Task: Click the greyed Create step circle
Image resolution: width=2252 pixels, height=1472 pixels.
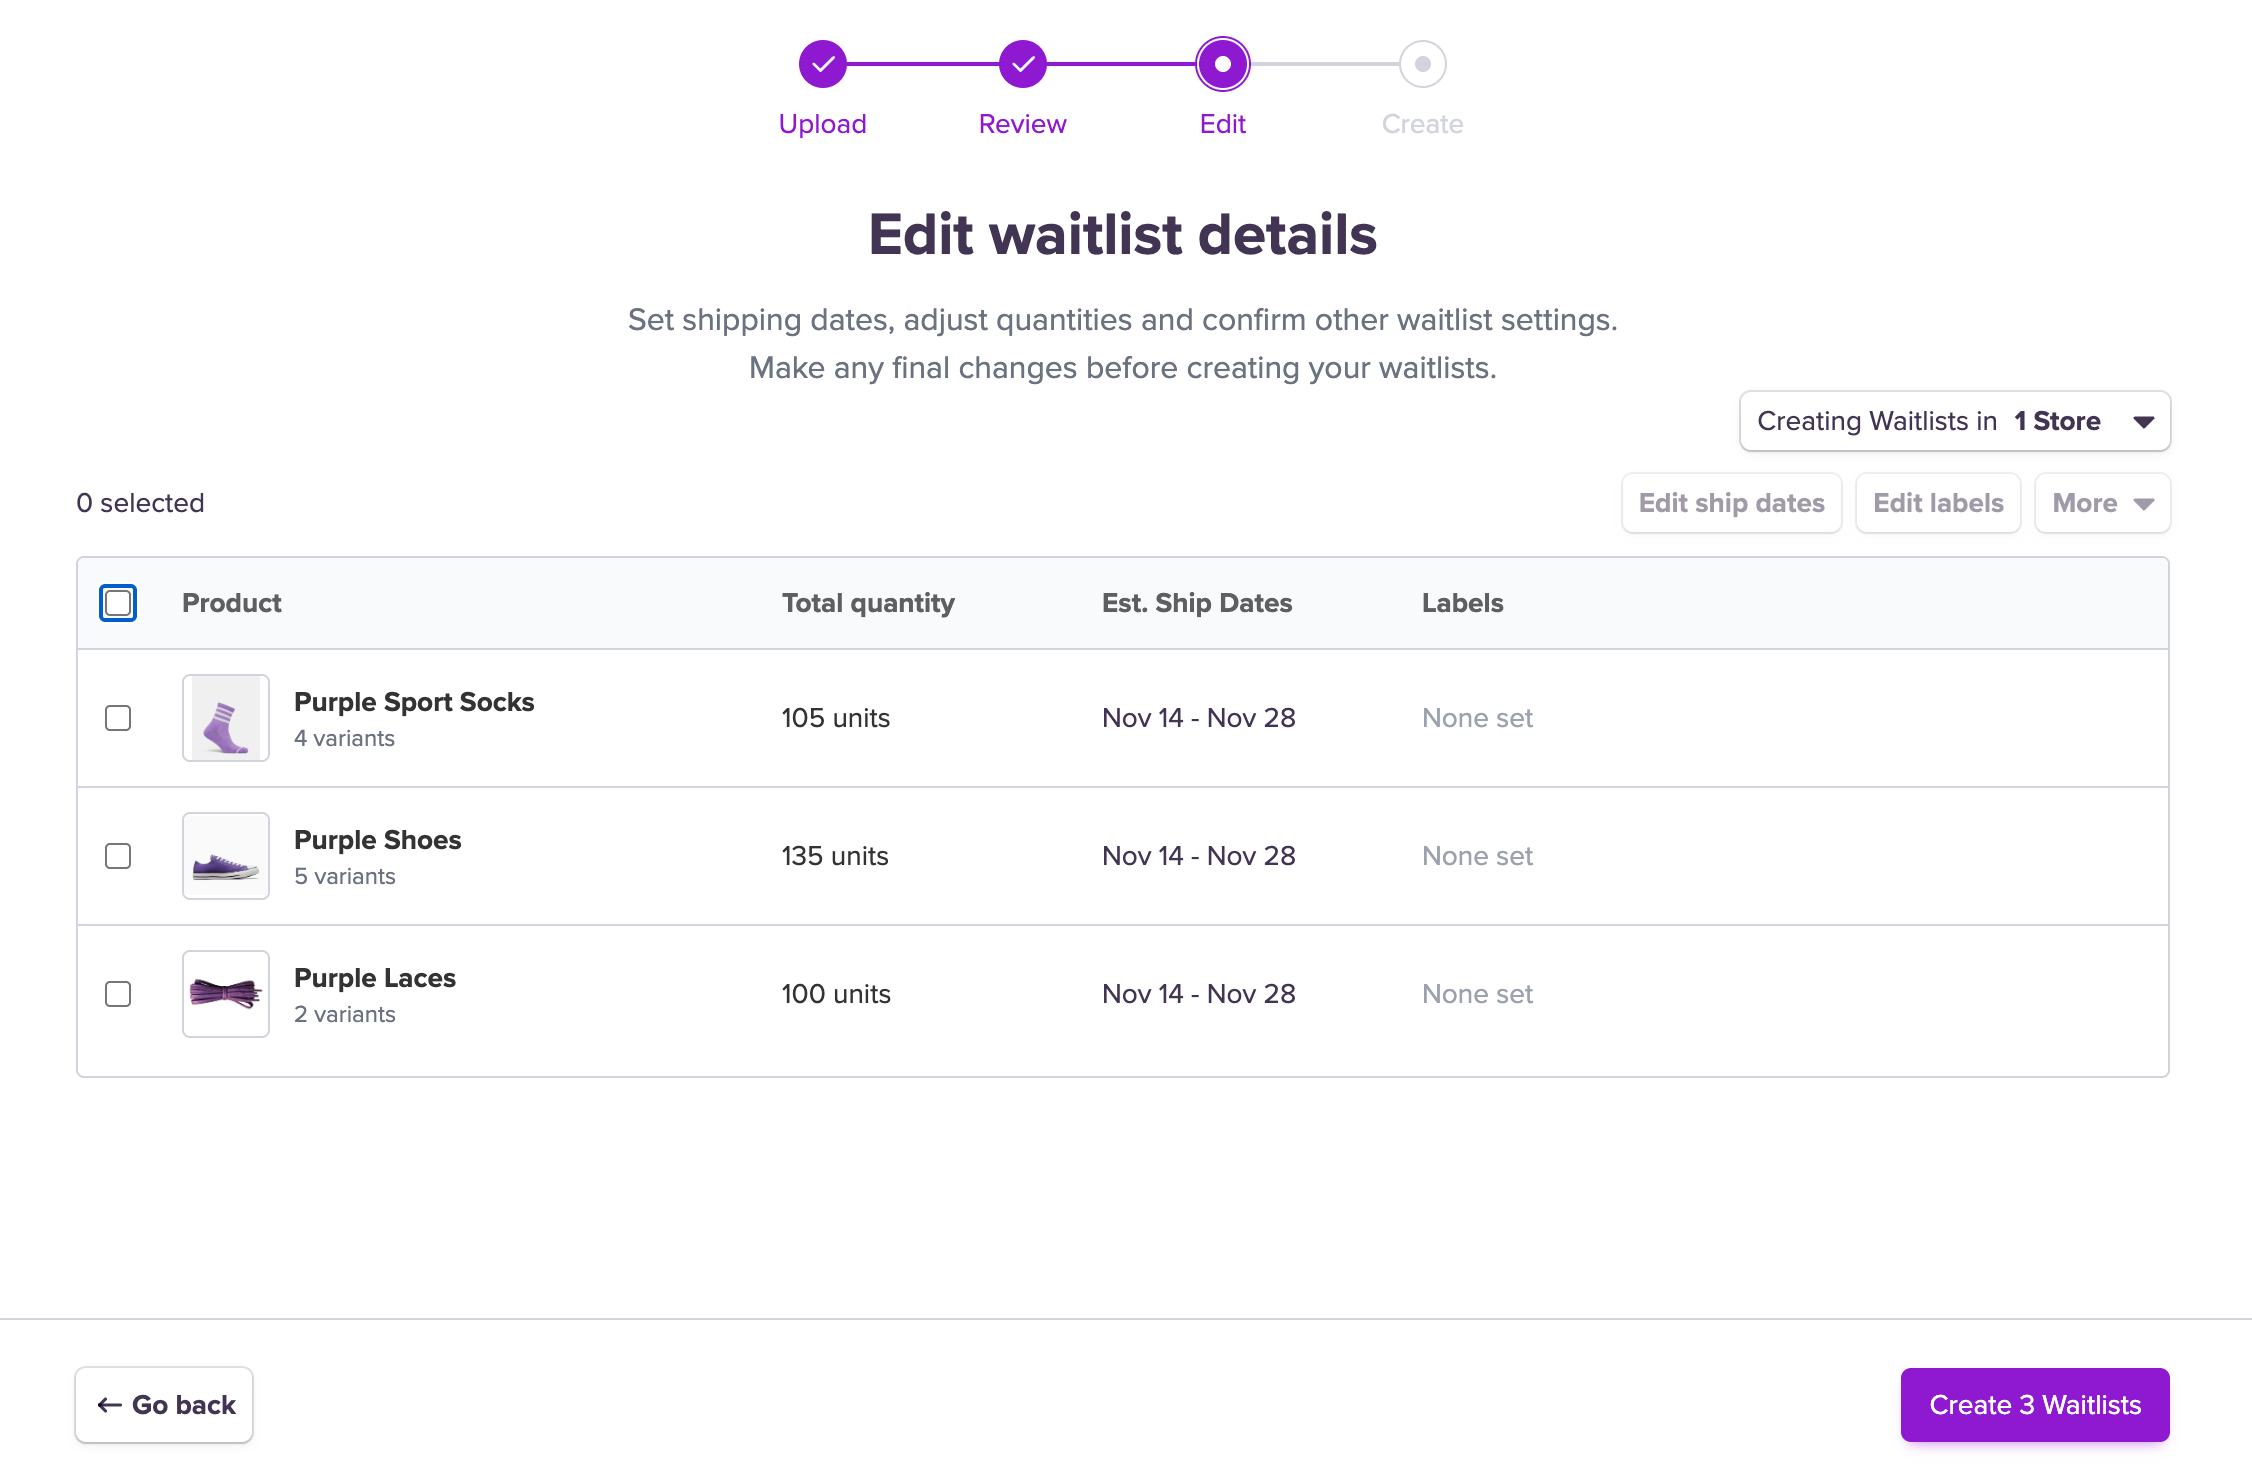Action: (x=1422, y=64)
